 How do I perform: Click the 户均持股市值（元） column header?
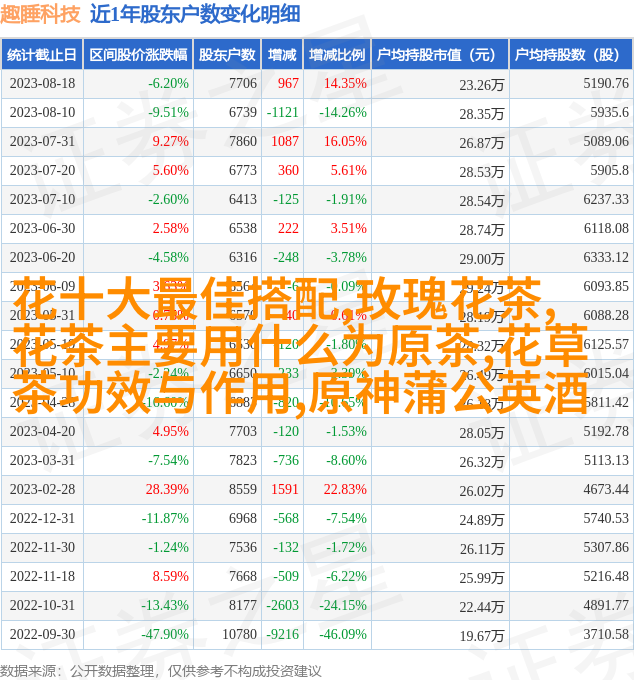click(438, 55)
